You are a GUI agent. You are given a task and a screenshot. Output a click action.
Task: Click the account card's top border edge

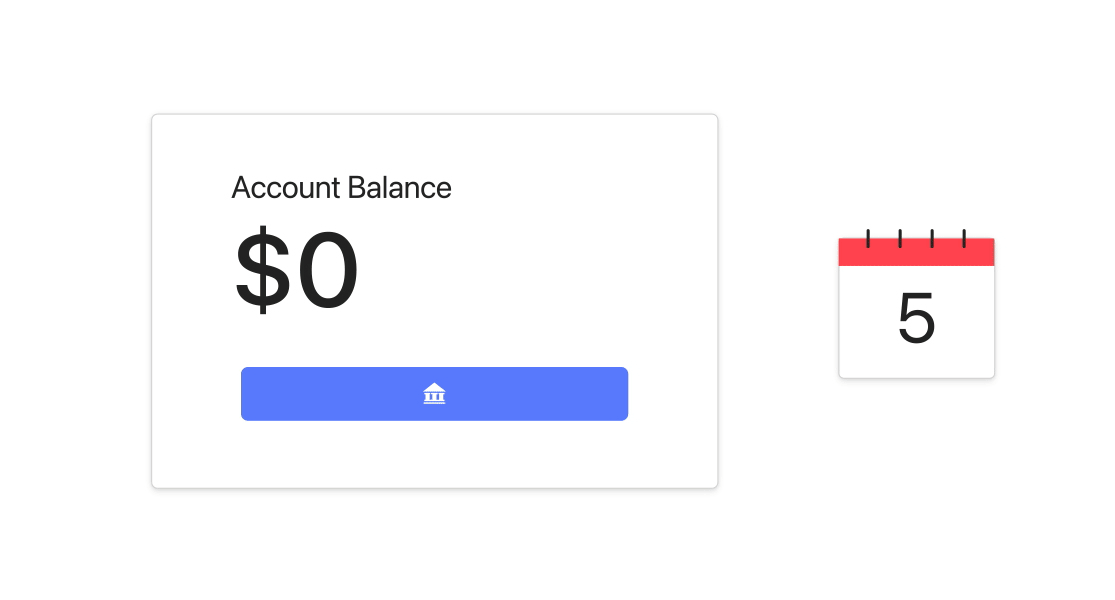pyautogui.click(x=434, y=115)
